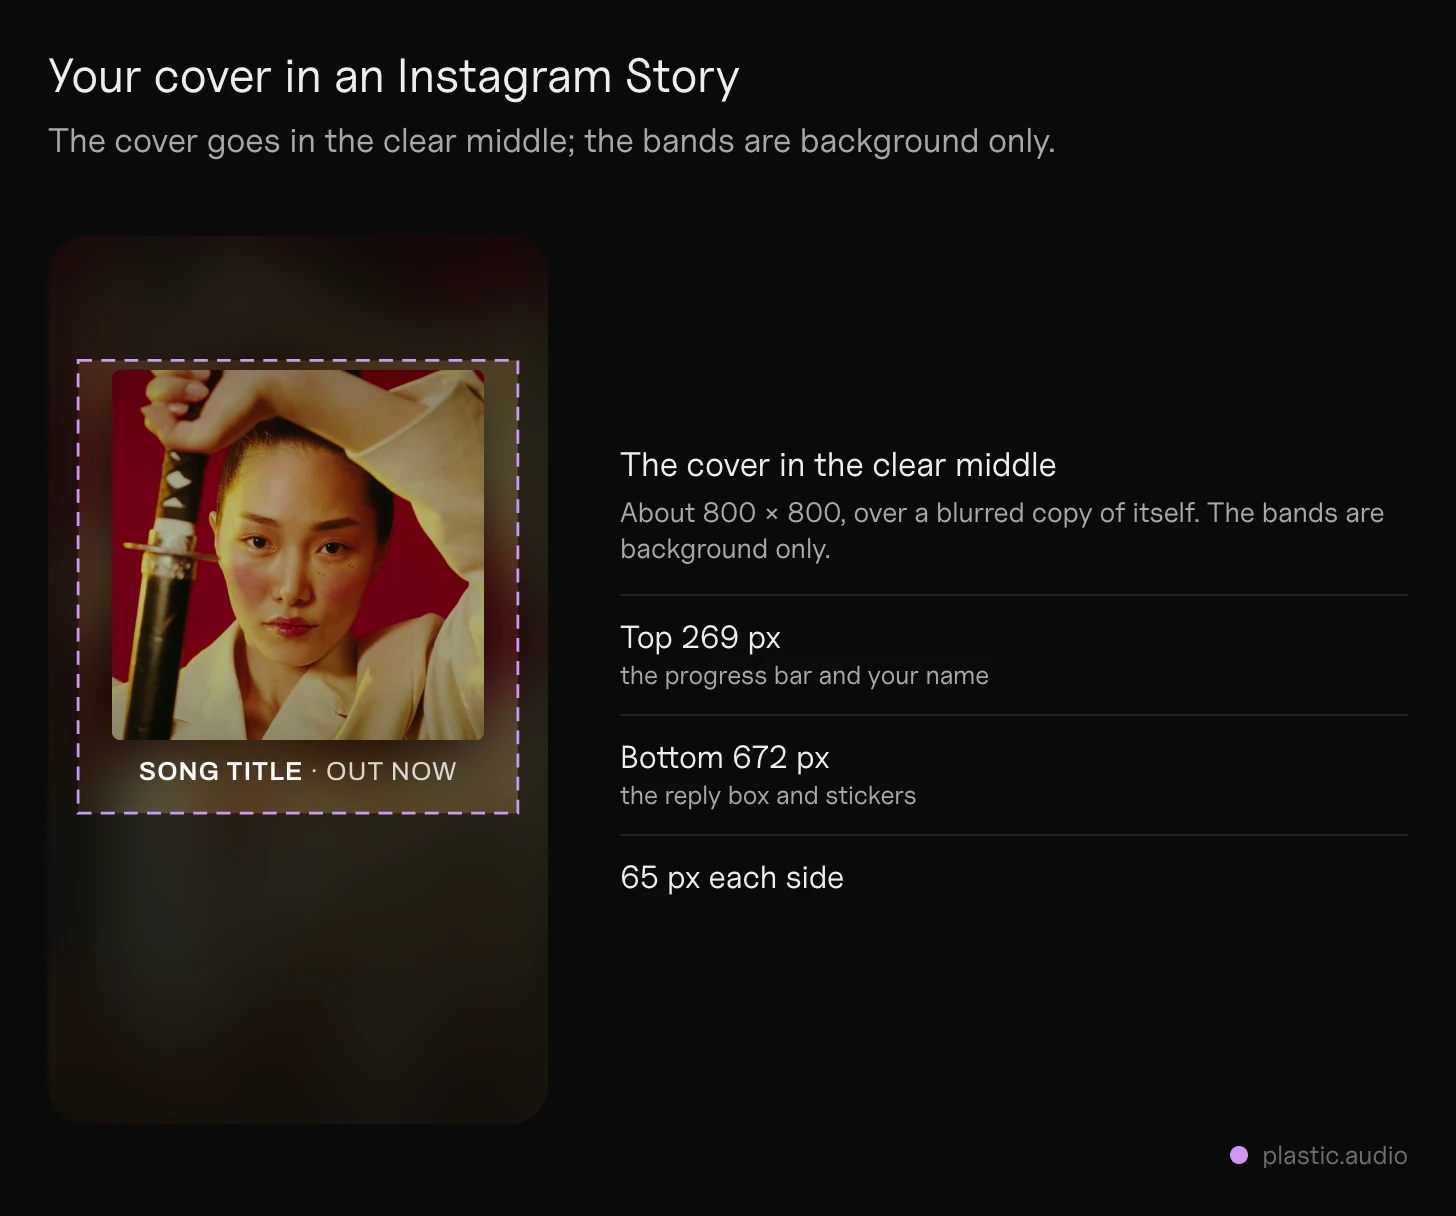Select "the progress bar and your name" text
Image resolution: width=1456 pixels, height=1216 pixels.
coord(804,676)
